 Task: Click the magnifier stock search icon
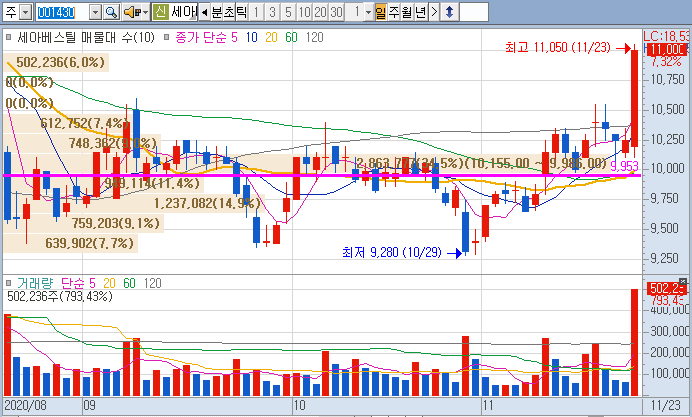(x=112, y=12)
